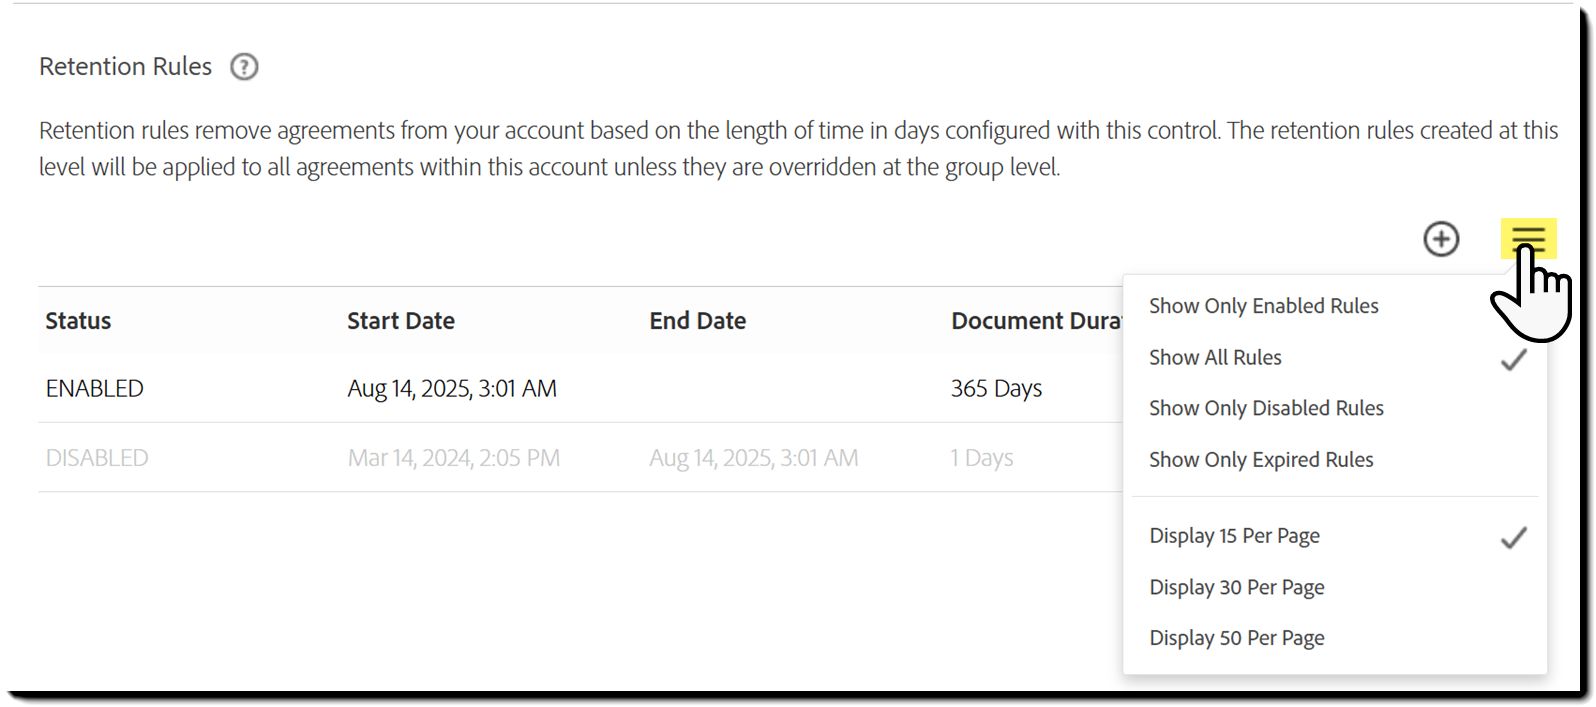Click the Document Duration column header
This screenshot has width=1596, height=707.
tap(1036, 321)
